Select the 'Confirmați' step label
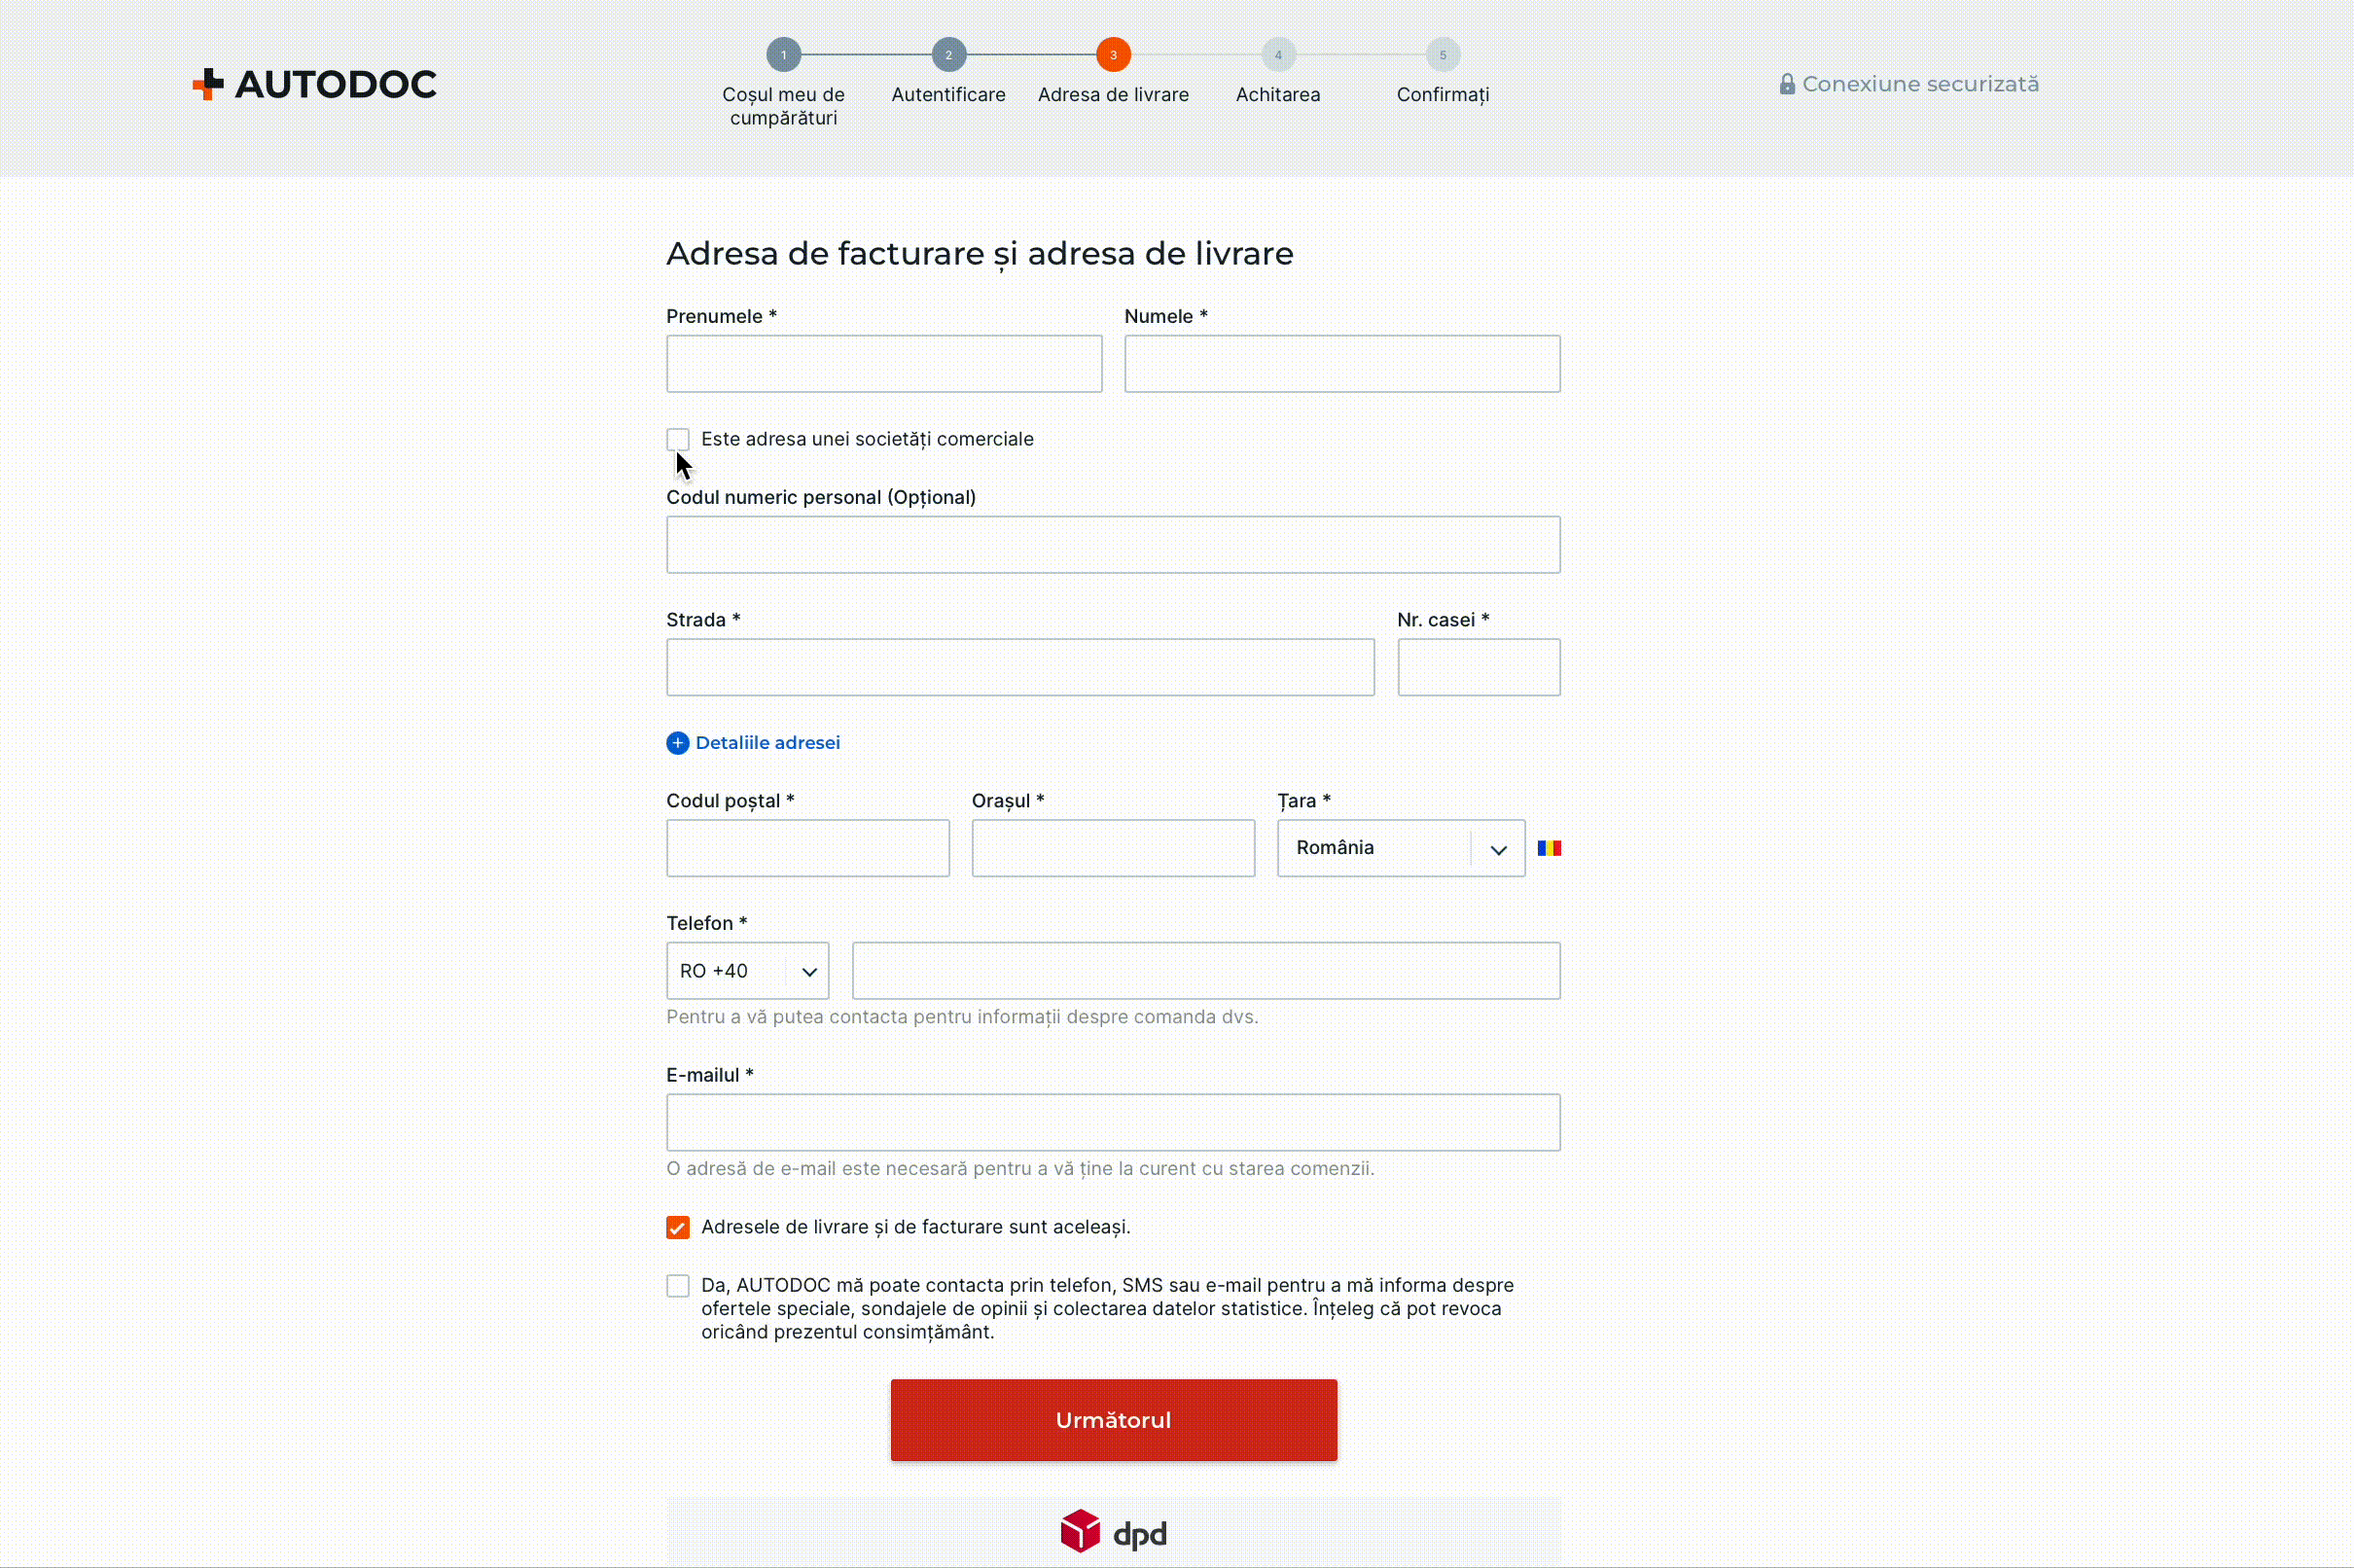 coord(1442,95)
